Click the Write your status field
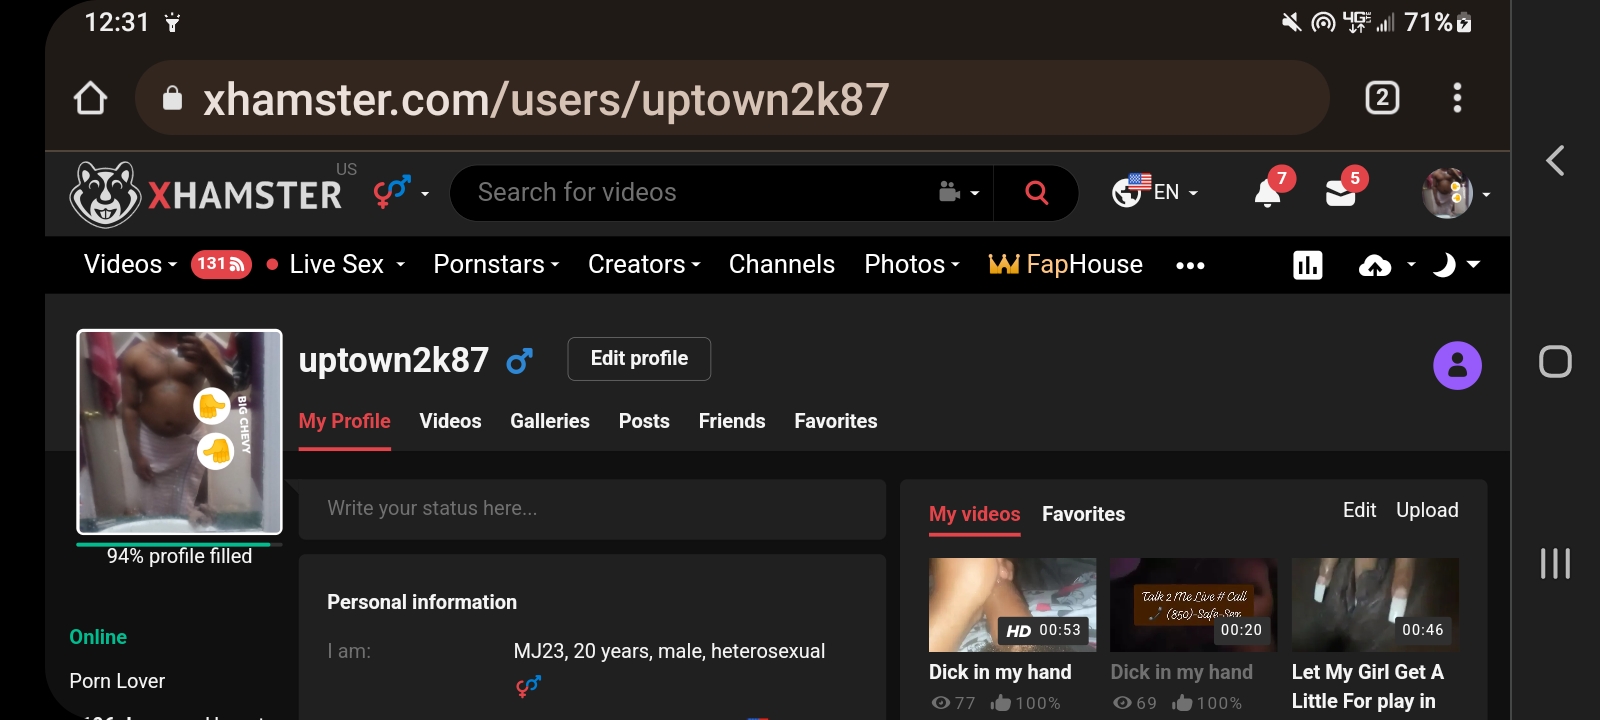This screenshot has height=720, width=1600. click(x=591, y=509)
